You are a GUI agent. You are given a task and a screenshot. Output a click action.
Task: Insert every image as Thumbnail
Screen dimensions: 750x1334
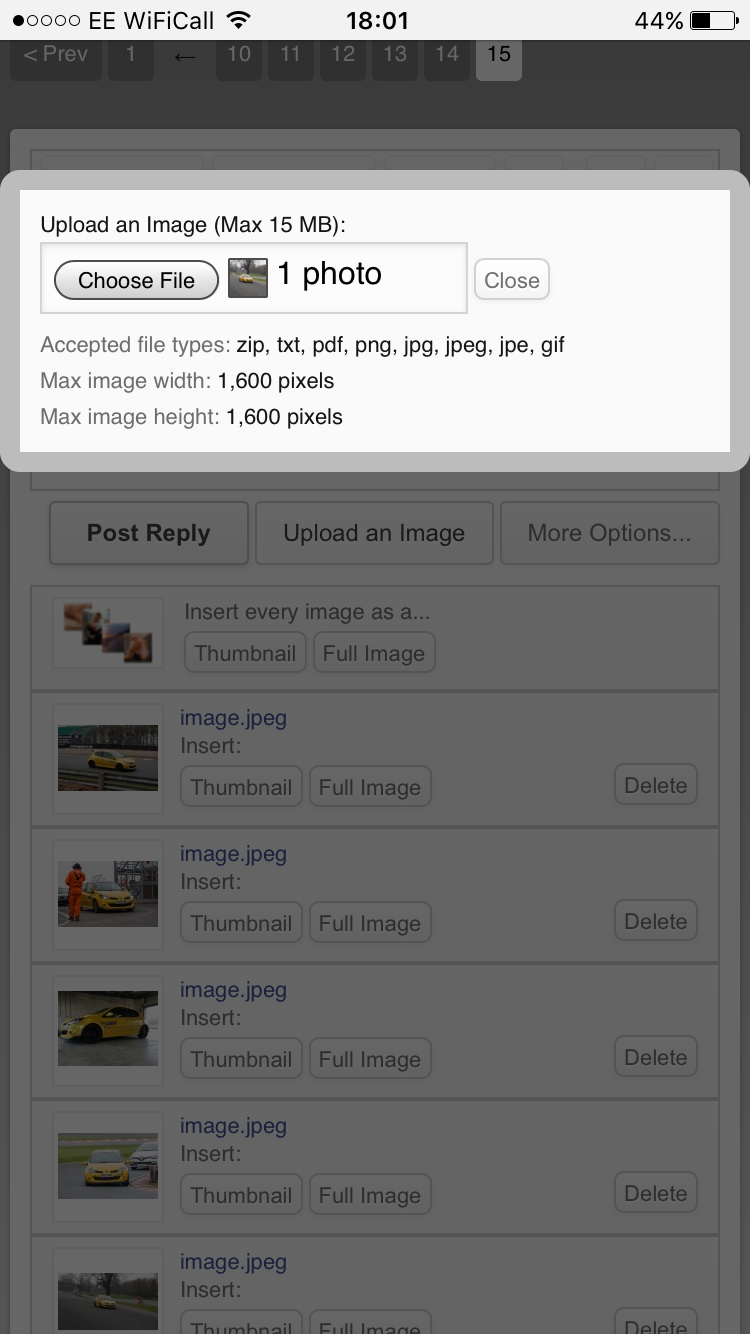point(245,653)
